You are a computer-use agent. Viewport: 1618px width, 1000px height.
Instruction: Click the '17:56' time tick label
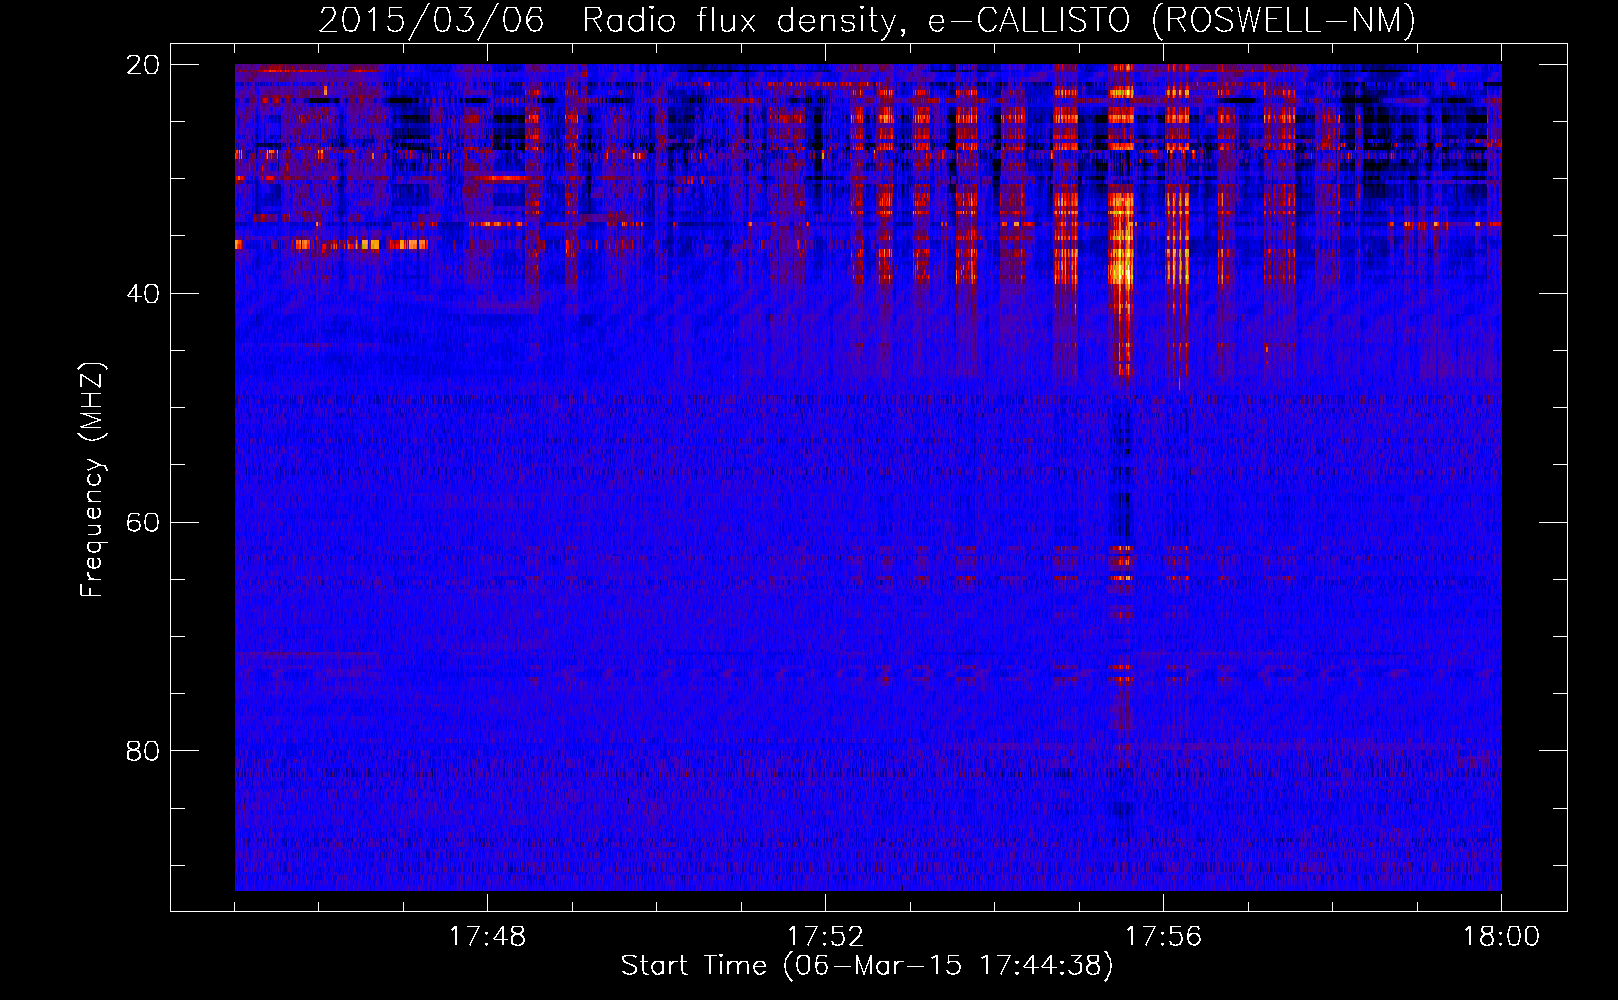coord(1163,937)
